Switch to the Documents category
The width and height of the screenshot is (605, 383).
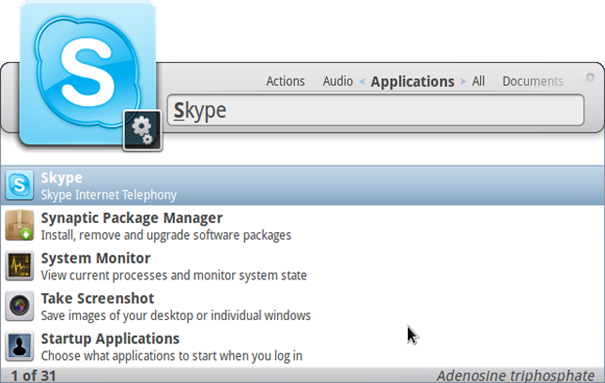coord(532,81)
